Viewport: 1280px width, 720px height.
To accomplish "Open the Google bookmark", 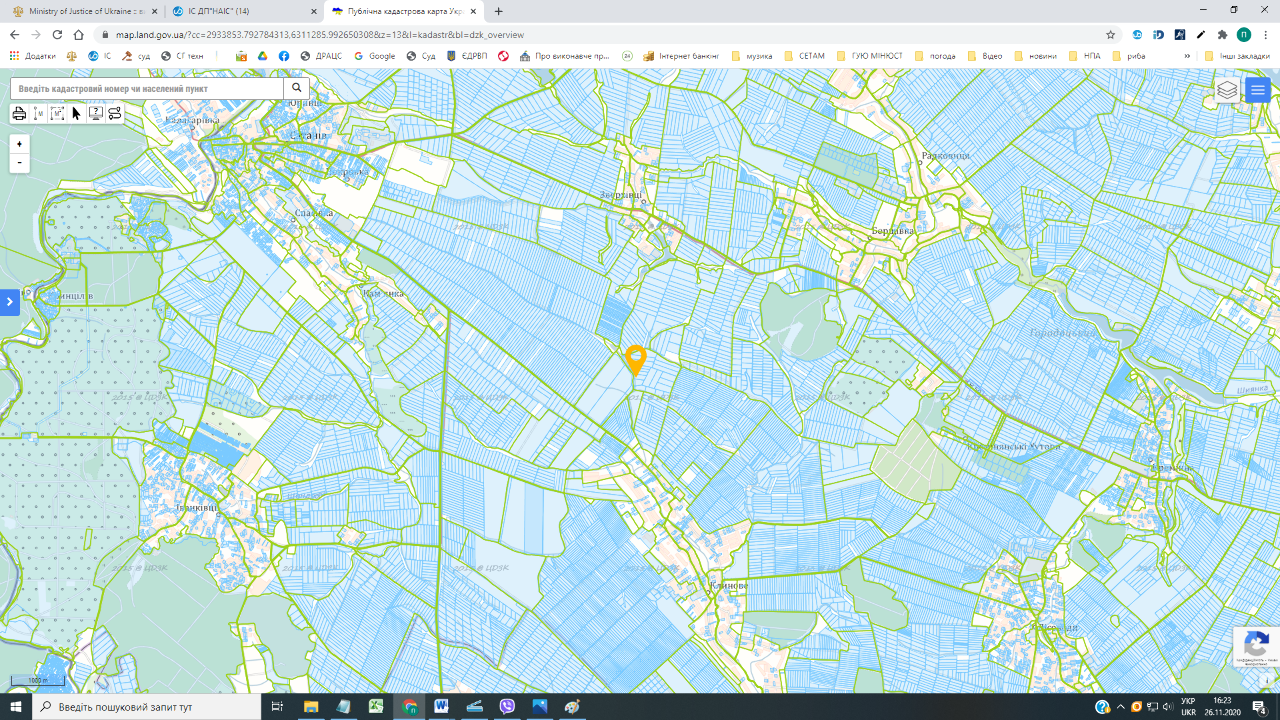I will 374,56.
